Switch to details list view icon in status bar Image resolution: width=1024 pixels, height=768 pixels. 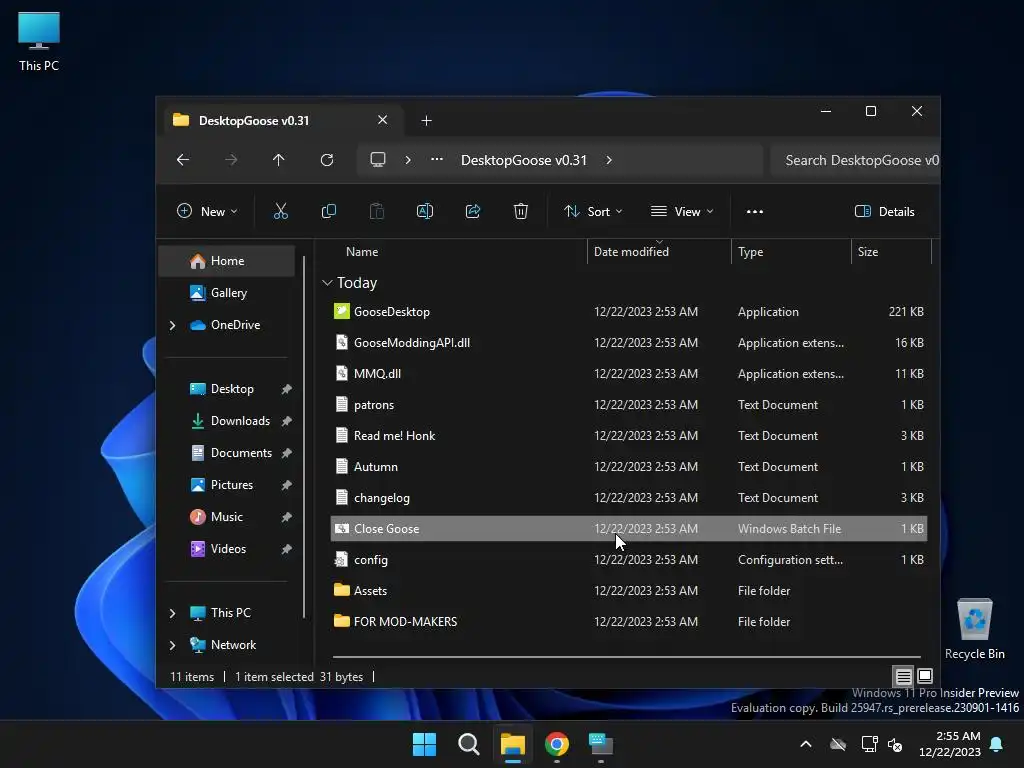pos(903,676)
